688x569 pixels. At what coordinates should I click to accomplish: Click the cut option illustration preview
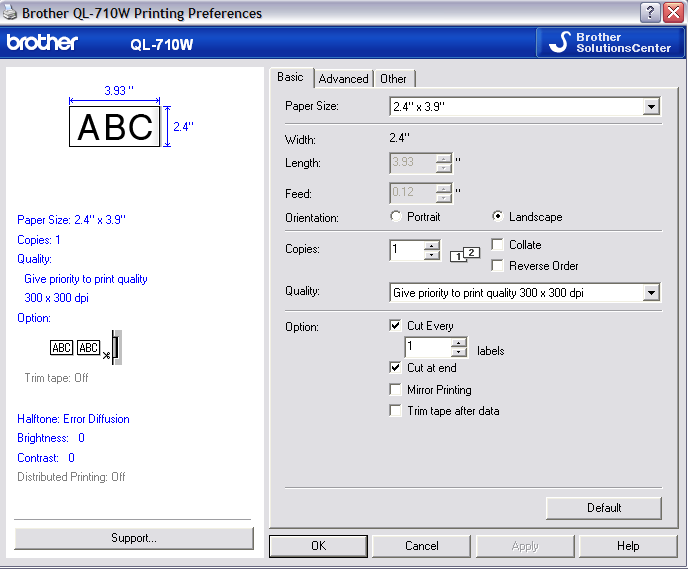coord(86,347)
